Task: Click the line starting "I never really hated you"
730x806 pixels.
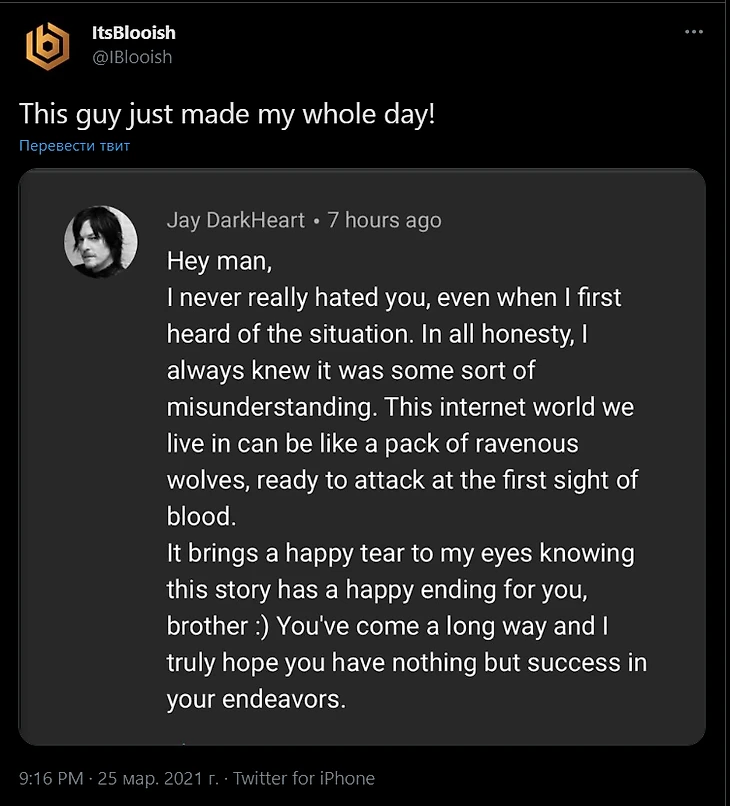Action: click(x=394, y=298)
